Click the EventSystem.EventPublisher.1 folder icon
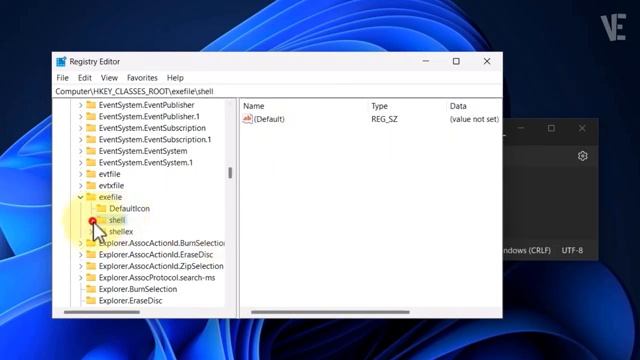 (91, 116)
